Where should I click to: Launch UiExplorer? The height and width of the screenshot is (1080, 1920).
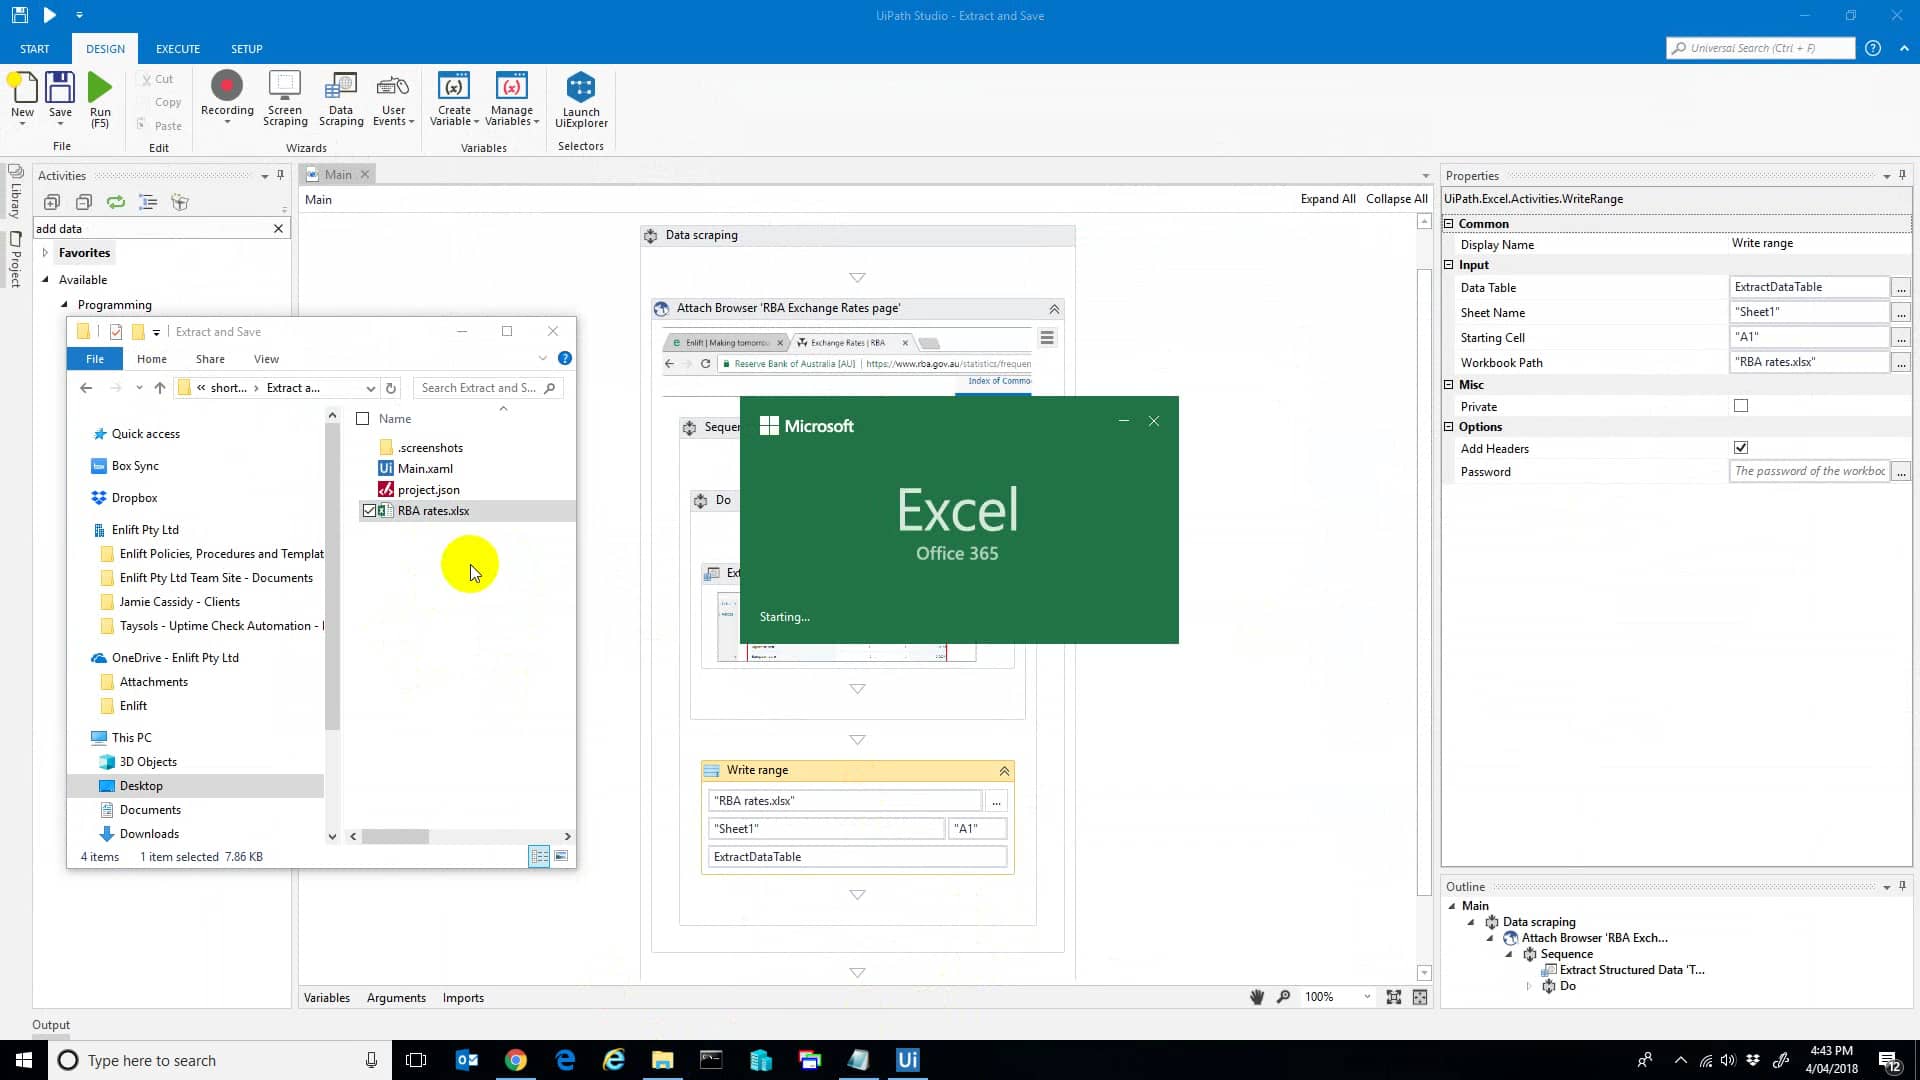[x=581, y=97]
